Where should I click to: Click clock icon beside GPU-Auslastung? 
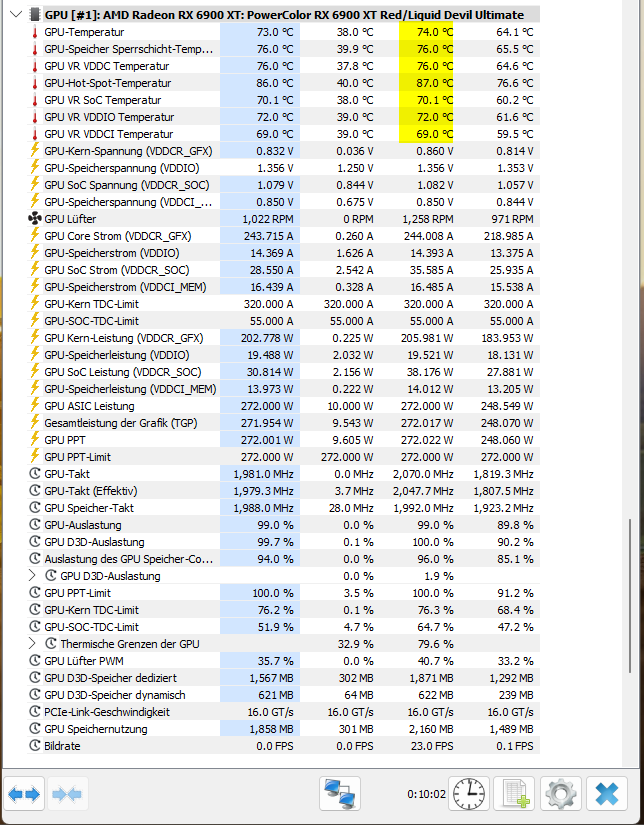[x=35, y=525]
